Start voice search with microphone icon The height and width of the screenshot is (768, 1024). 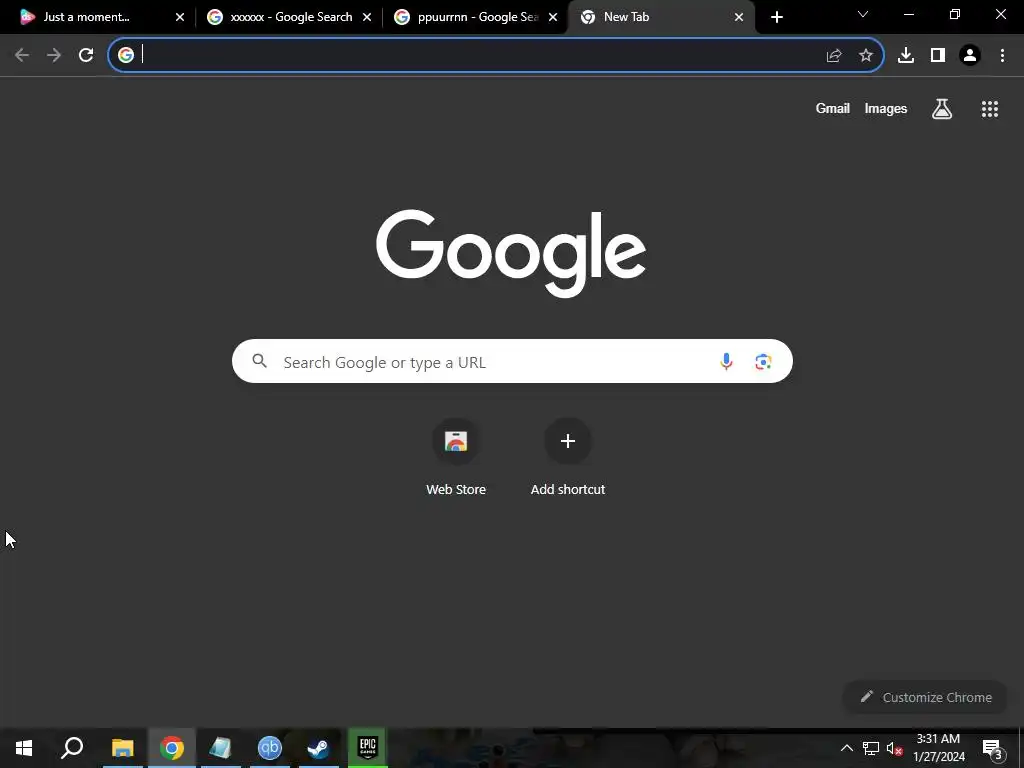(726, 361)
